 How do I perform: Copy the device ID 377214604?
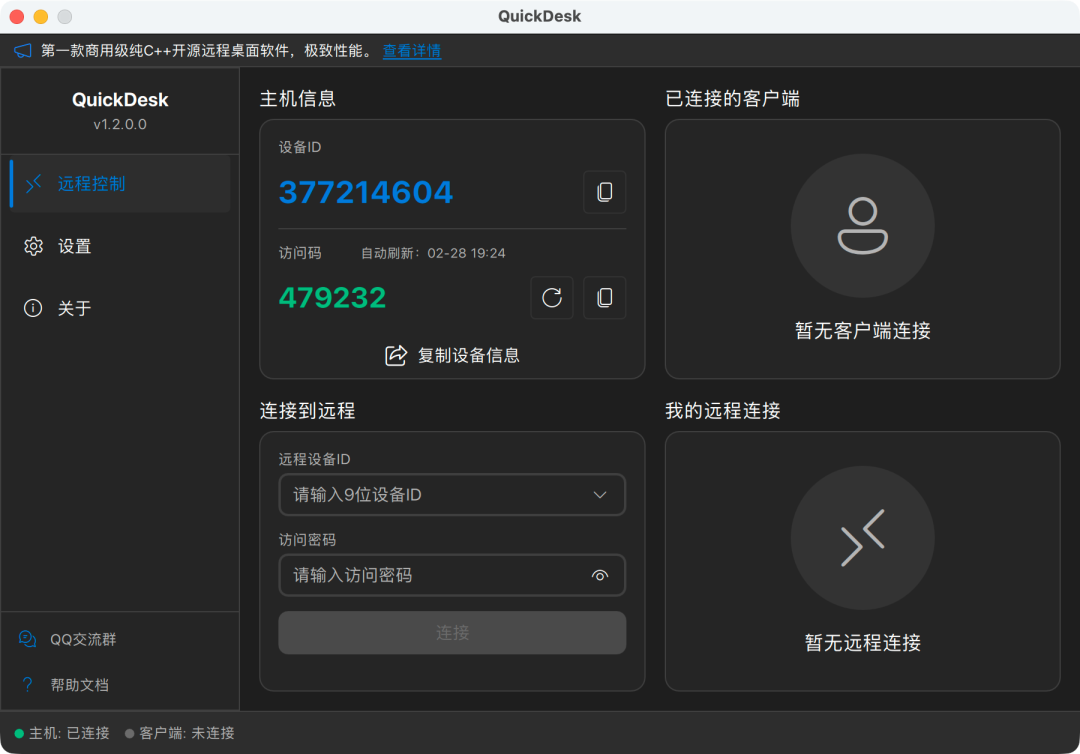tap(604, 192)
